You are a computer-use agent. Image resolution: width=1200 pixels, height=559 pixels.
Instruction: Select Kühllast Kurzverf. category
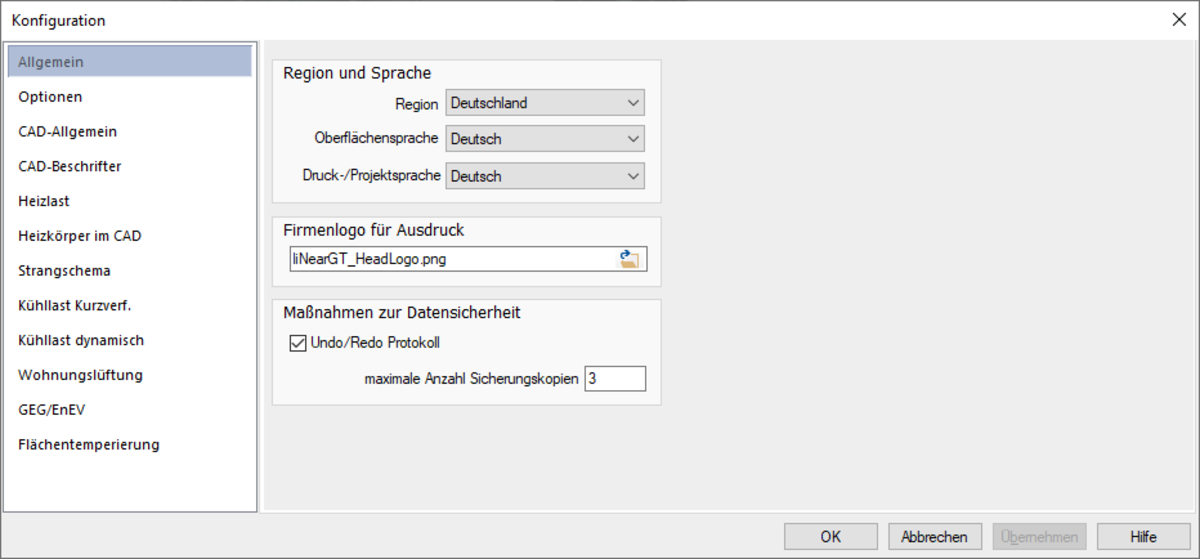[x=130, y=305]
